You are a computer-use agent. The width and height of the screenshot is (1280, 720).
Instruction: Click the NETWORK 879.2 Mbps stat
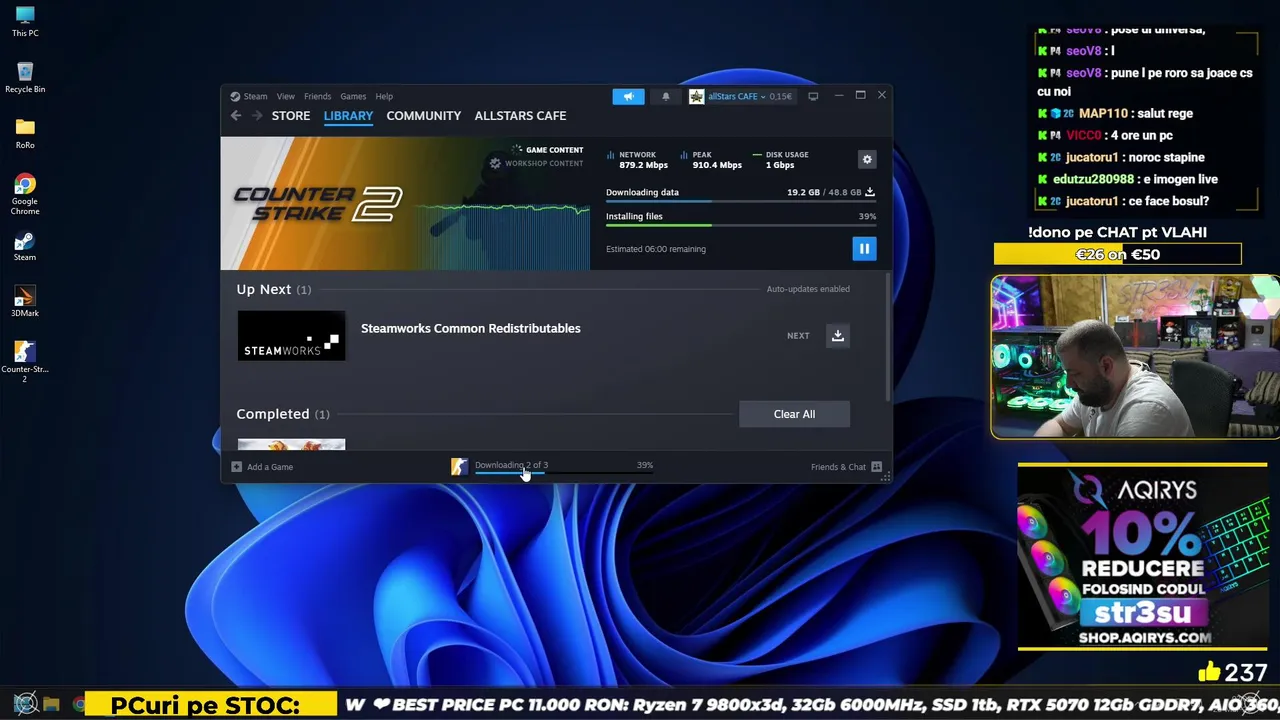click(637, 160)
